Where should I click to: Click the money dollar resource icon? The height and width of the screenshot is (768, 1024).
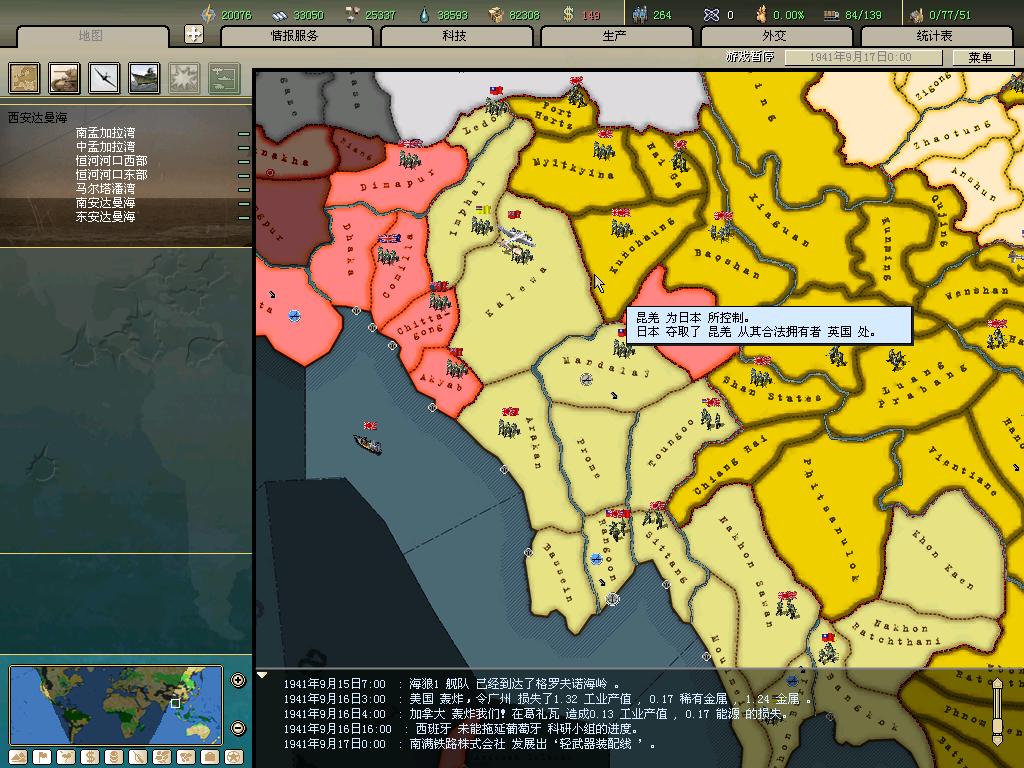[568, 14]
